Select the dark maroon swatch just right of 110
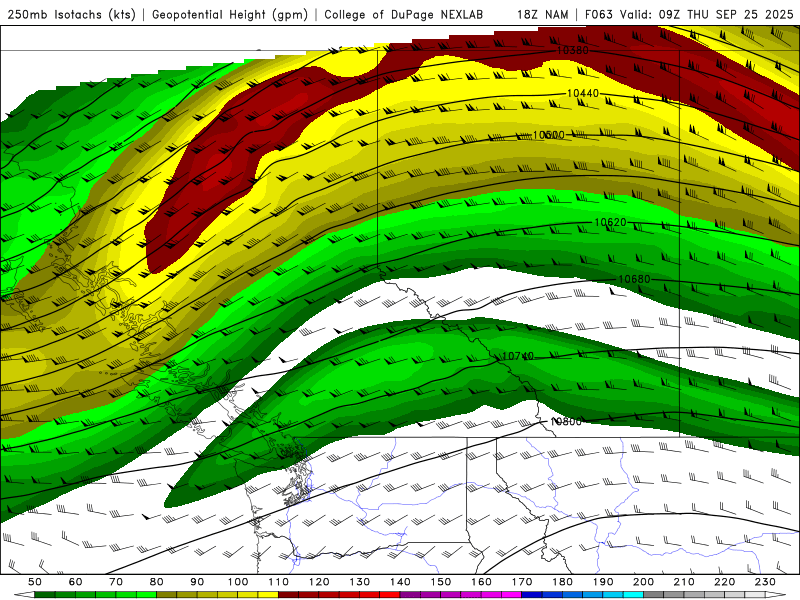Image resolution: width=800 pixels, height=600 pixels. [288, 595]
